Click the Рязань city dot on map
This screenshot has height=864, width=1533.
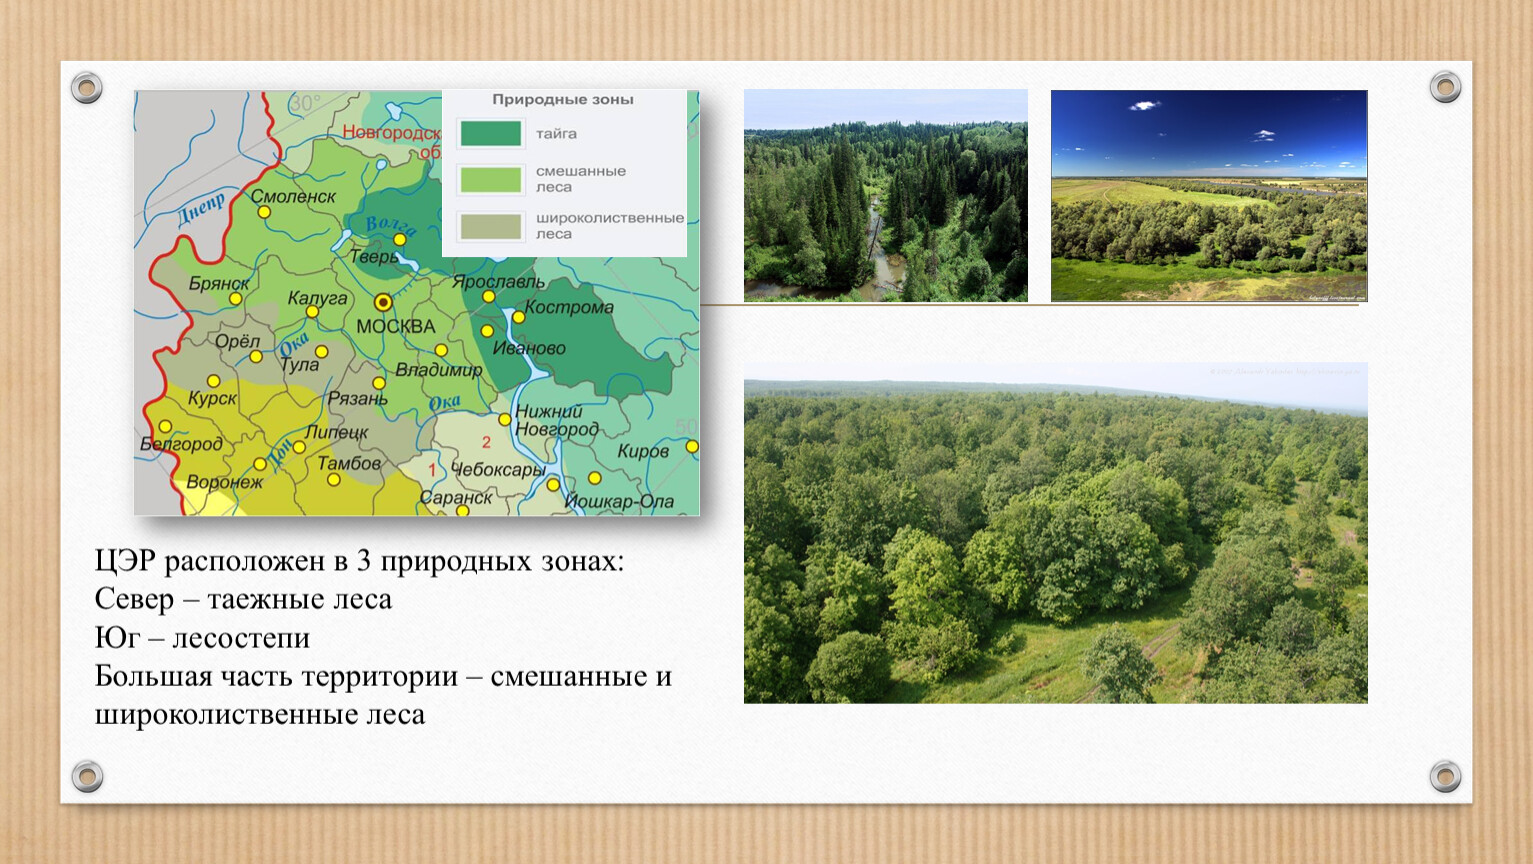coord(379,383)
